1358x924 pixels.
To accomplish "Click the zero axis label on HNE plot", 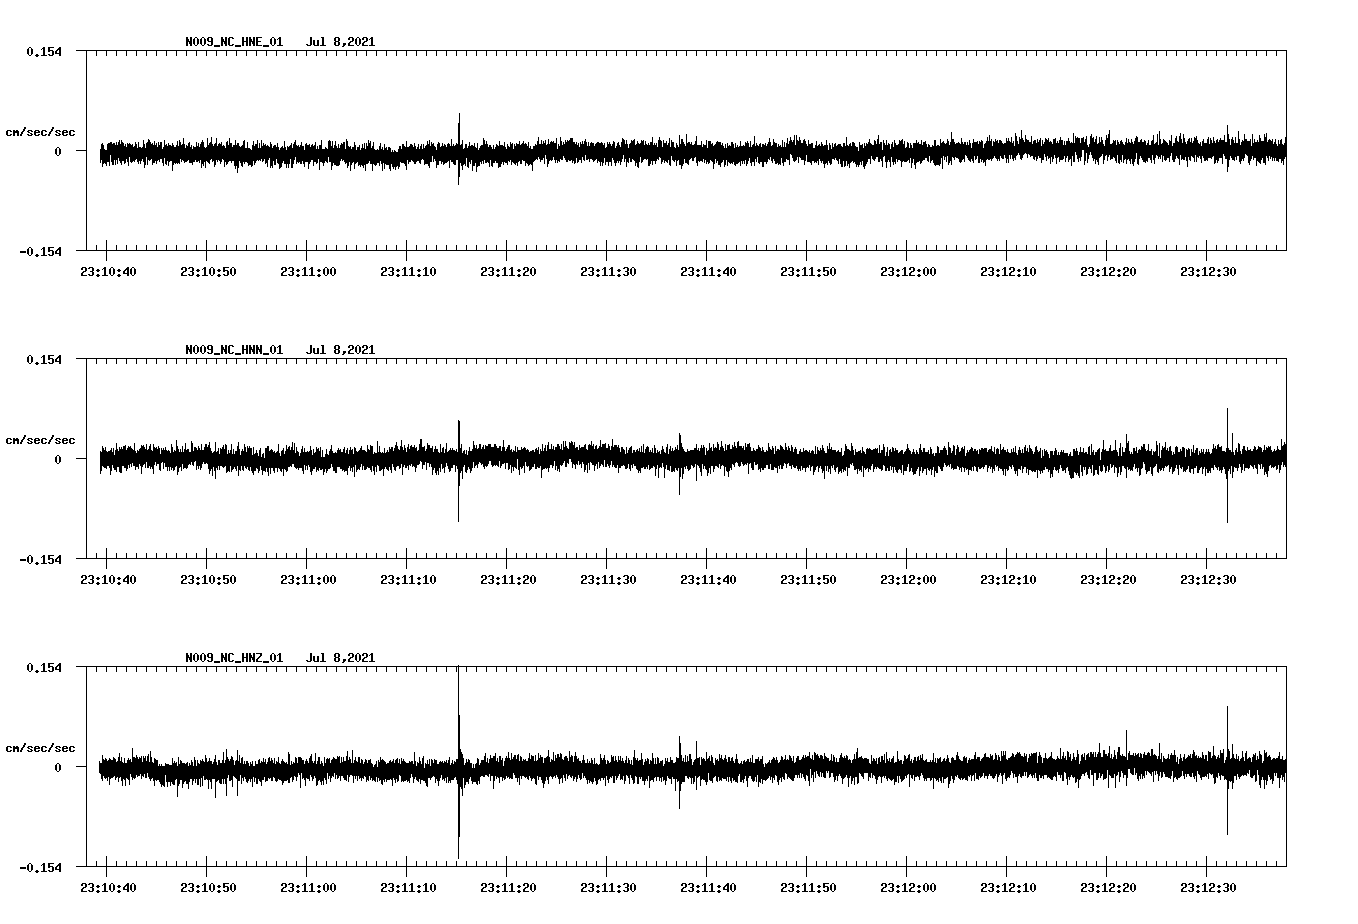I will (x=57, y=151).
